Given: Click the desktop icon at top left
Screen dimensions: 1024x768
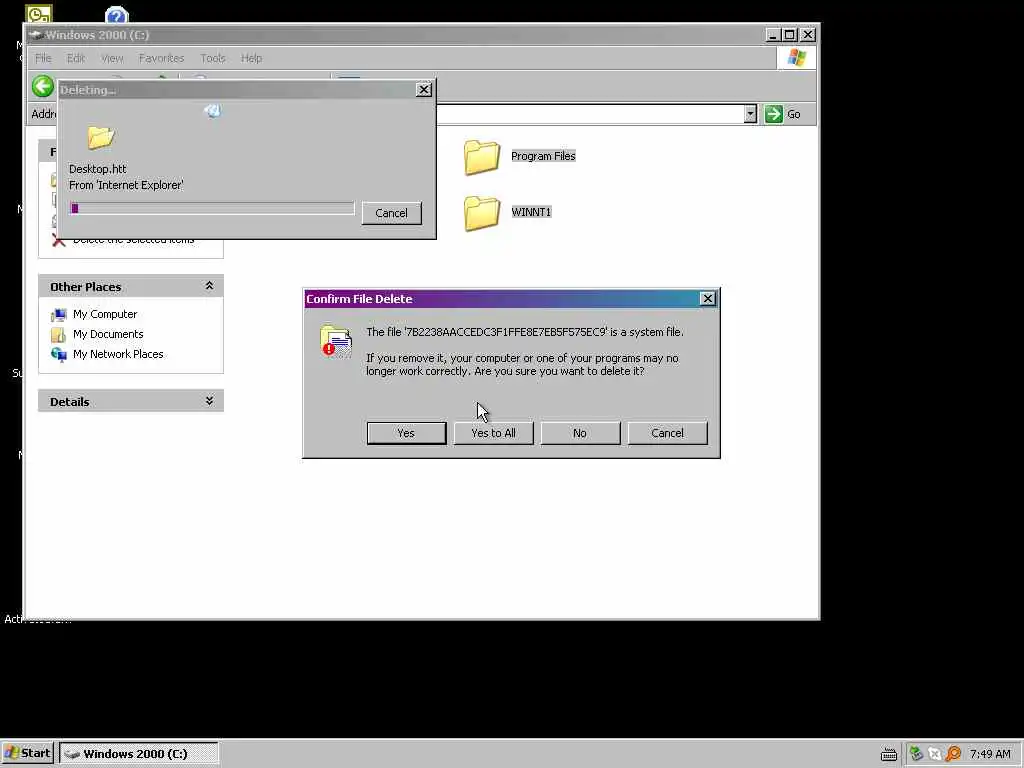Looking at the screenshot, I should click(x=39, y=13).
